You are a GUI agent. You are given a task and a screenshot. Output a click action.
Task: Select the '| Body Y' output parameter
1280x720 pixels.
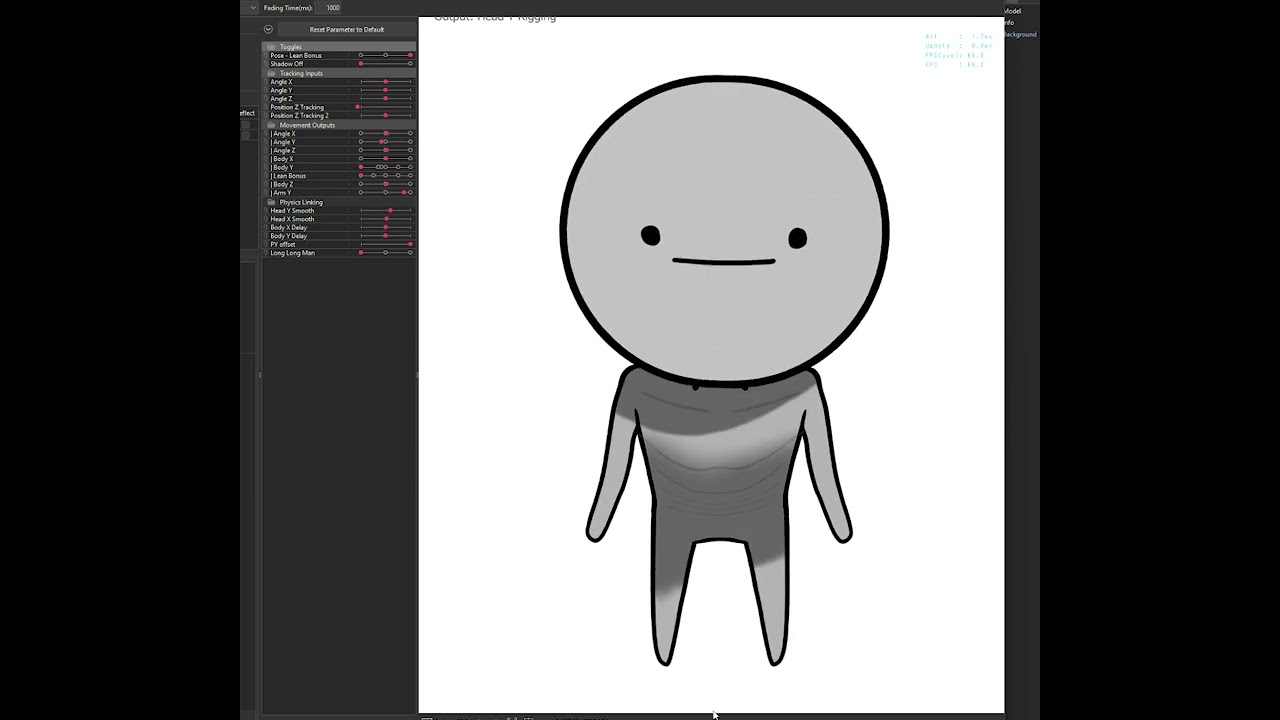point(282,167)
